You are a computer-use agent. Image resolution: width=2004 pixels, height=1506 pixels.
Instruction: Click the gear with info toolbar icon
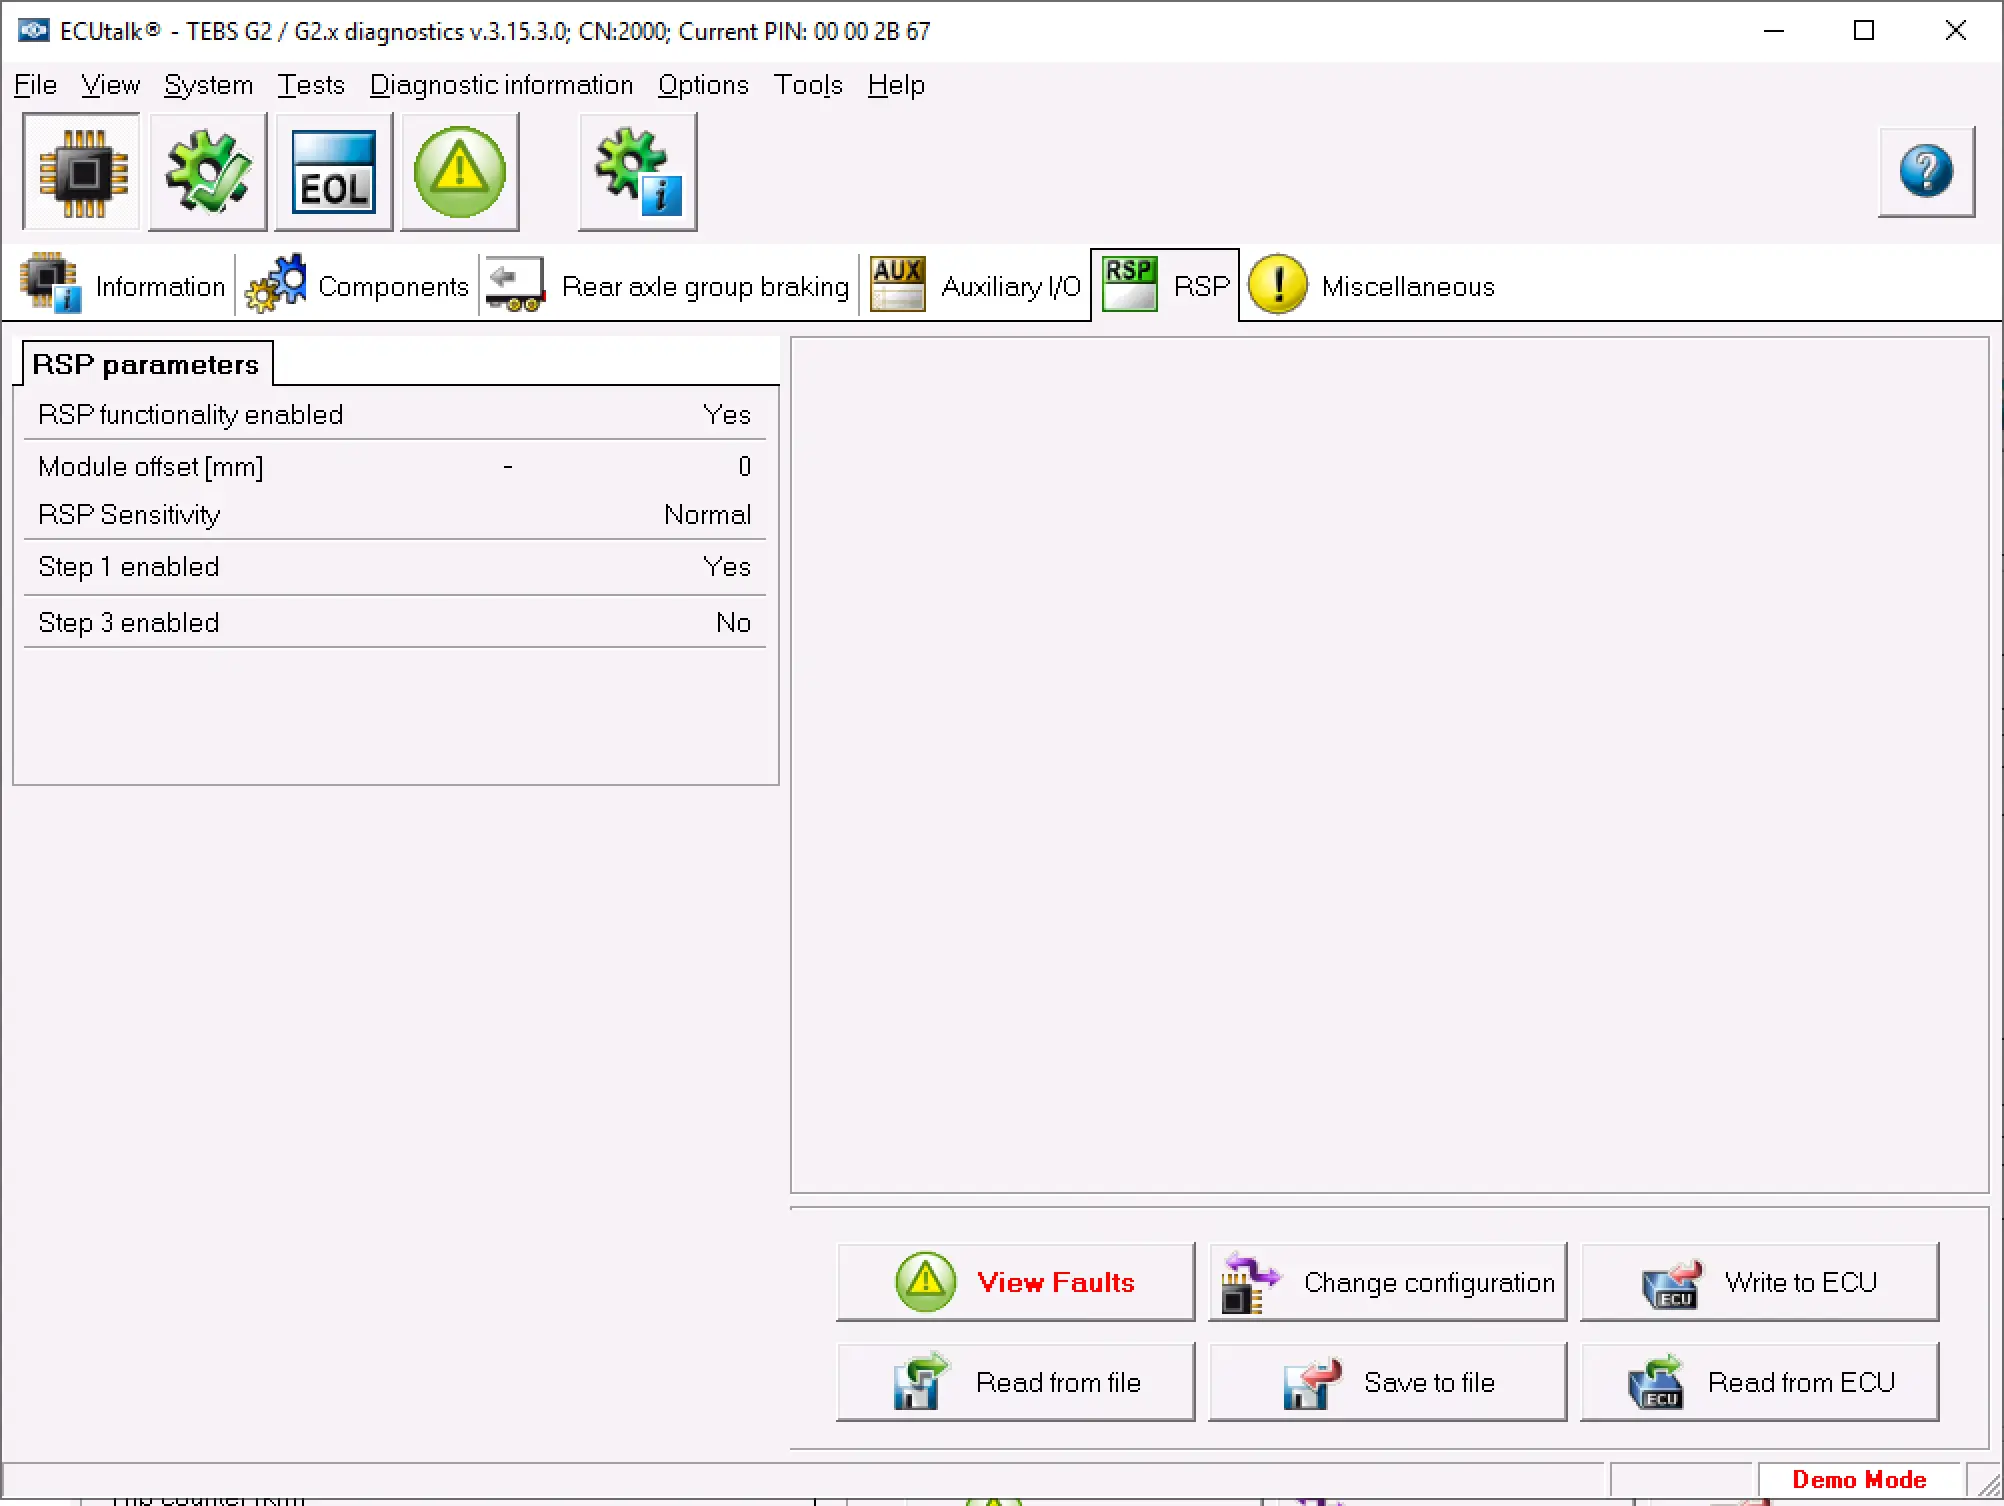637,173
